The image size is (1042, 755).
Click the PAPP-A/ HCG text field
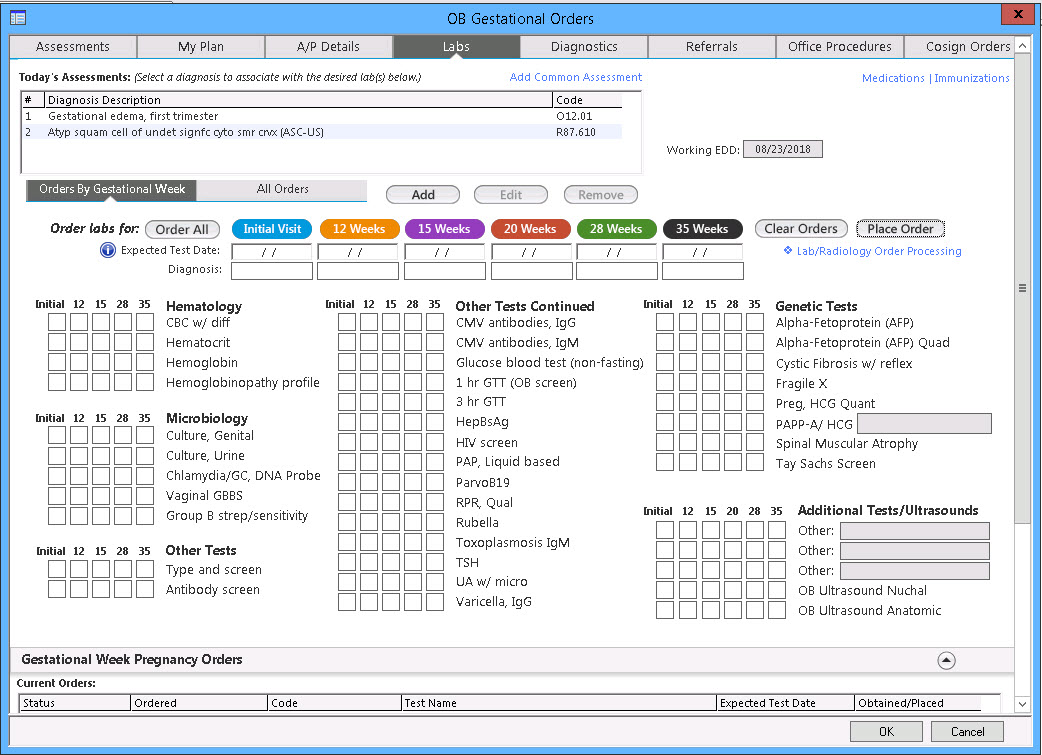click(924, 423)
